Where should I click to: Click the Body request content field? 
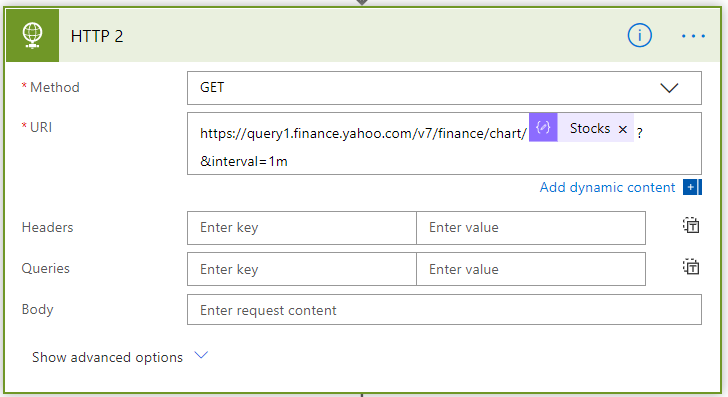click(x=444, y=309)
